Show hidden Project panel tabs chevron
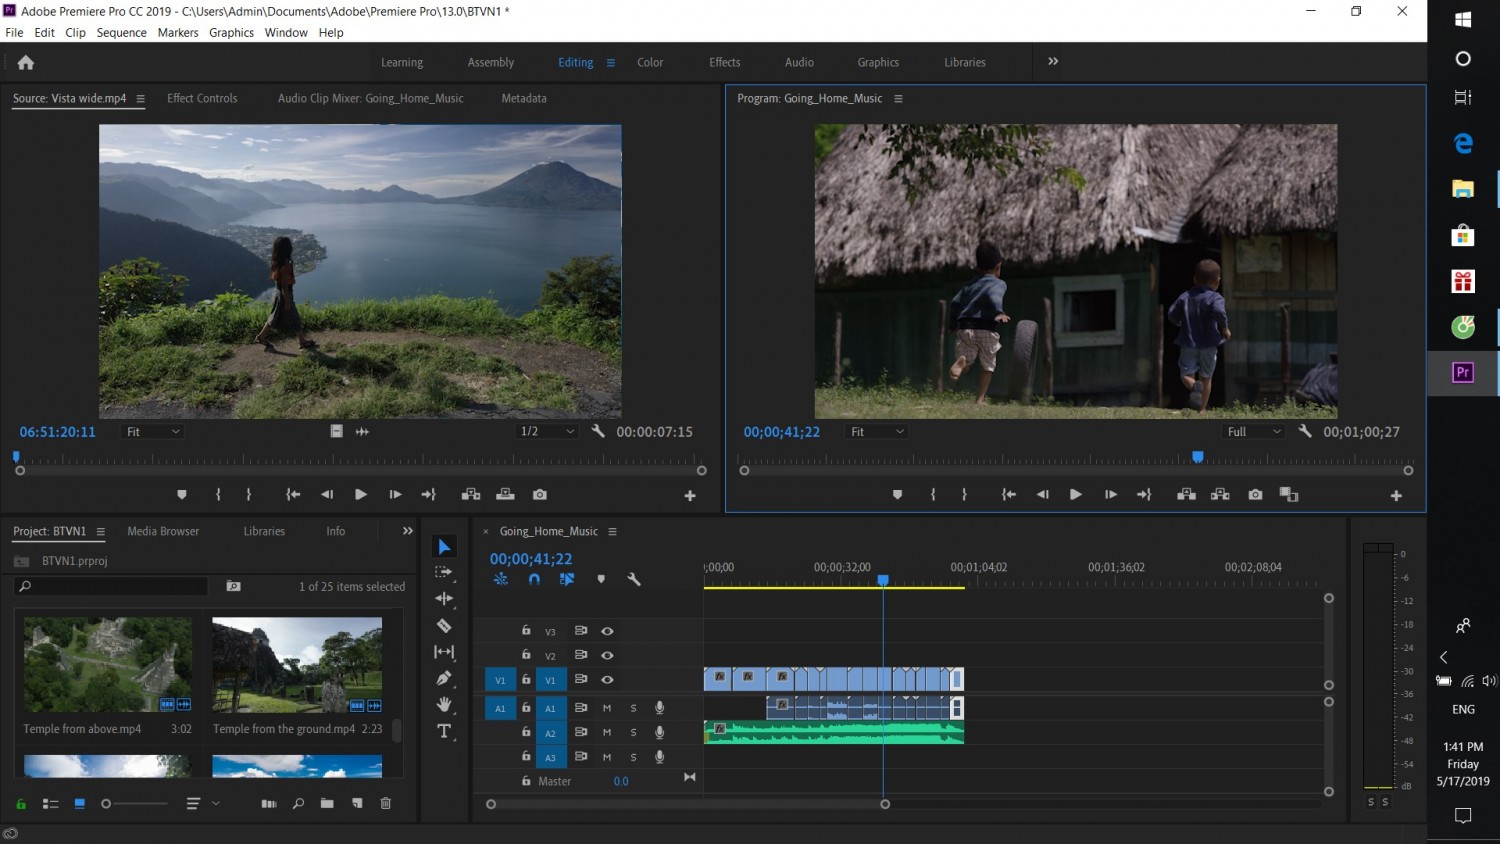 click(x=407, y=531)
